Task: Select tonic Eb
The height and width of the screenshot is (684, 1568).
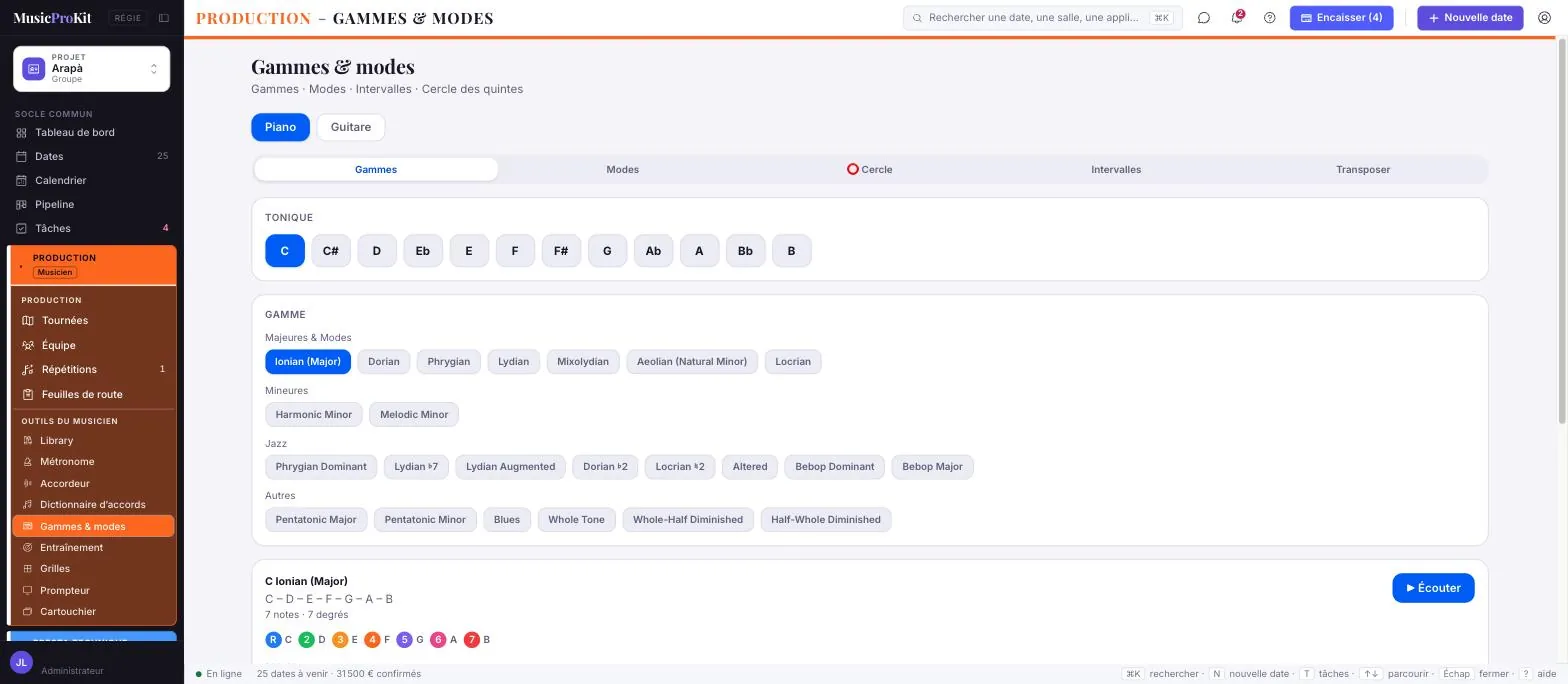Action: point(423,251)
